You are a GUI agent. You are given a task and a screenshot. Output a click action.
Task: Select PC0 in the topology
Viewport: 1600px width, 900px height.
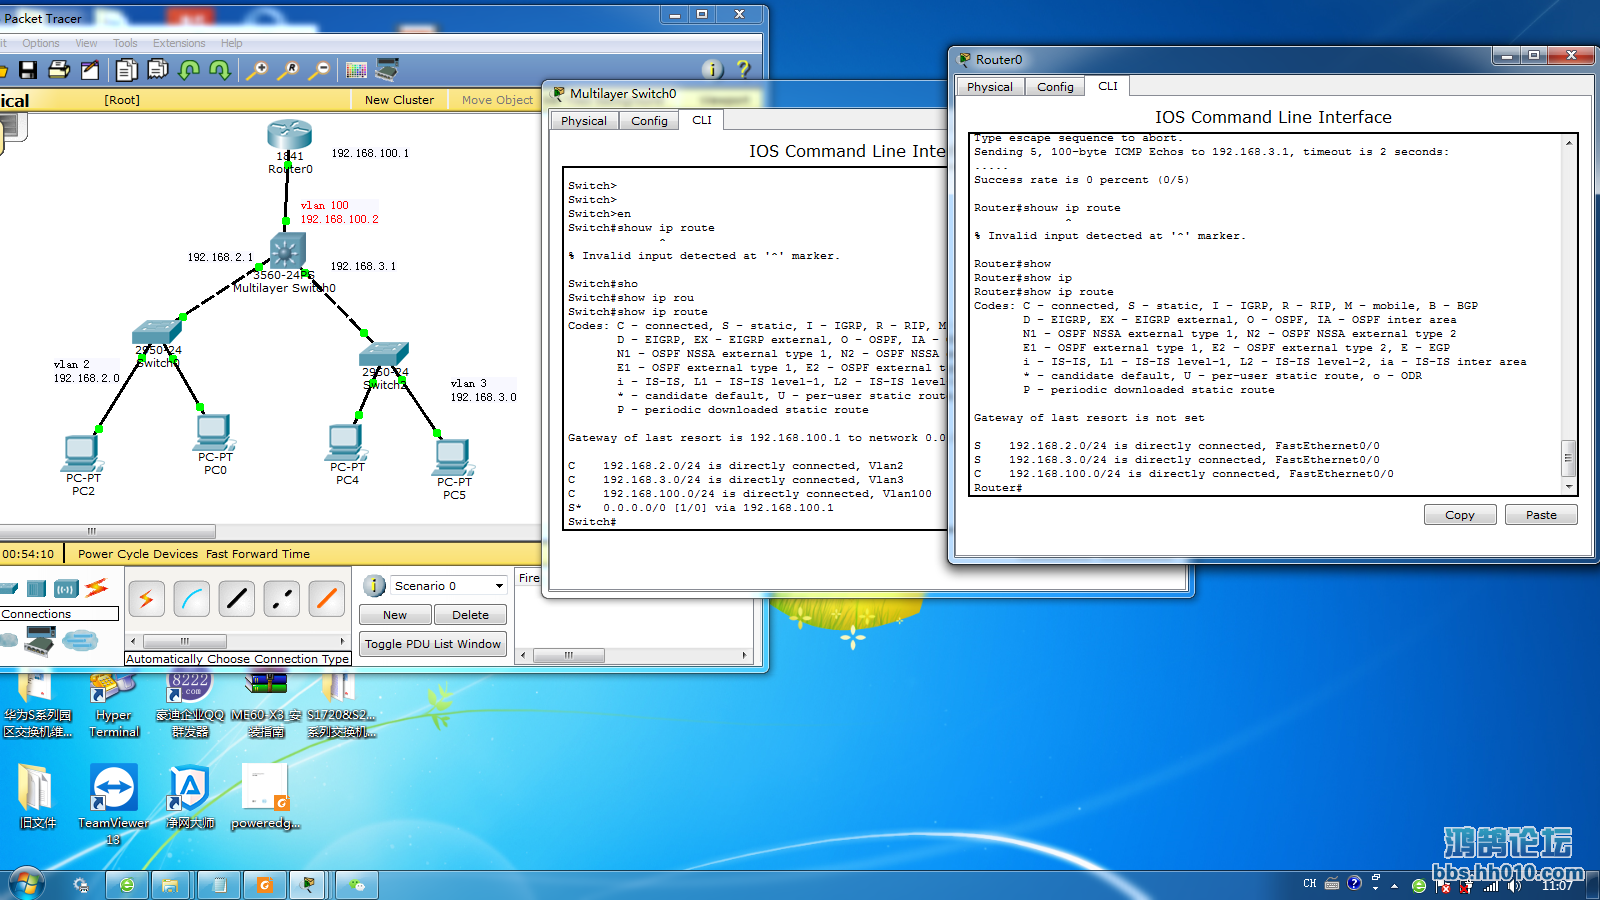(x=214, y=433)
